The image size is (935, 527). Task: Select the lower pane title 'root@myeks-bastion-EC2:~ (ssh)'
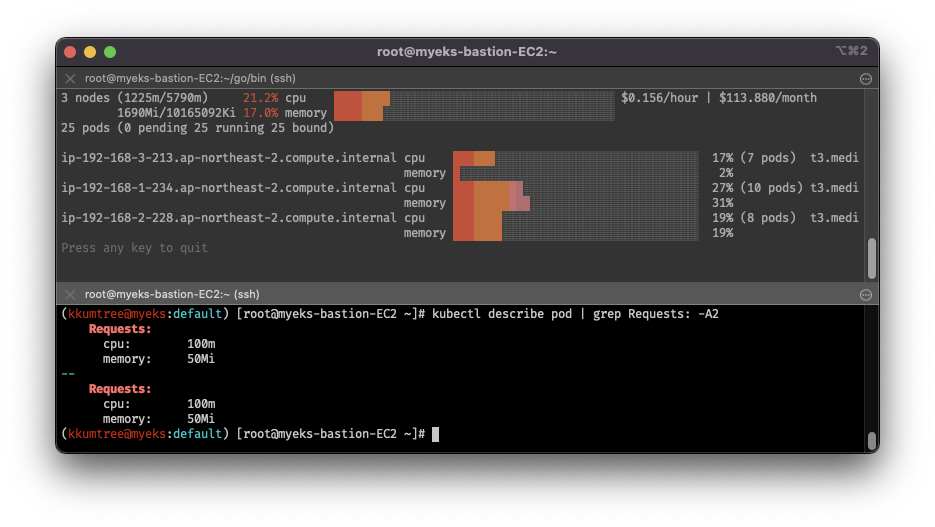[172, 294]
